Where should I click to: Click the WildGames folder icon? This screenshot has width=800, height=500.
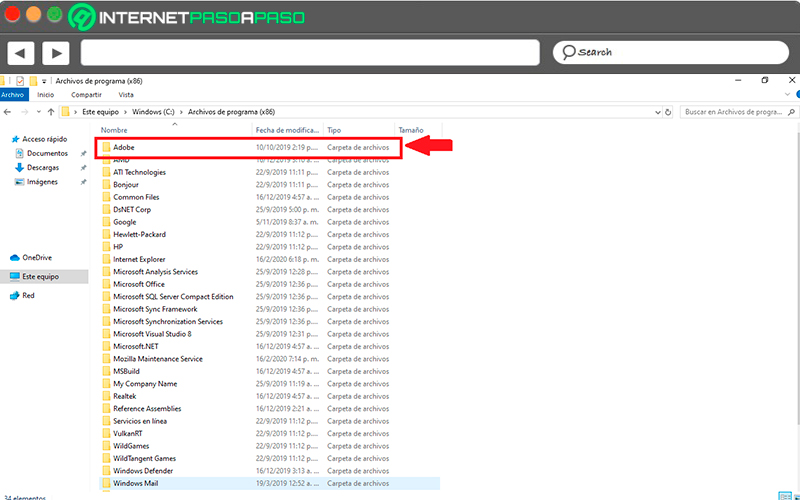(x=106, y=446)
